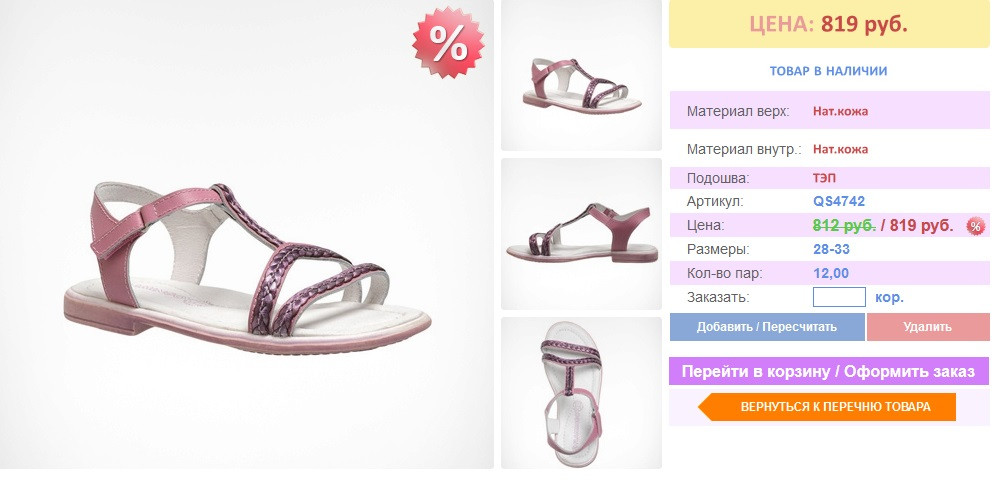Click the ТОВАР В НАЛИЧИИ status text
This screenshot has height=491, width=994.
pos(828,71)
